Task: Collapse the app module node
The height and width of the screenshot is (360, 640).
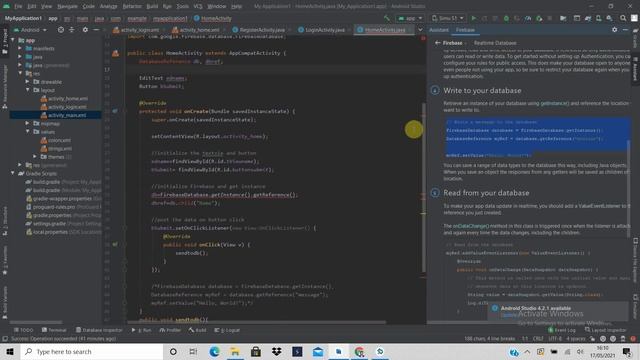Action: 13,40
